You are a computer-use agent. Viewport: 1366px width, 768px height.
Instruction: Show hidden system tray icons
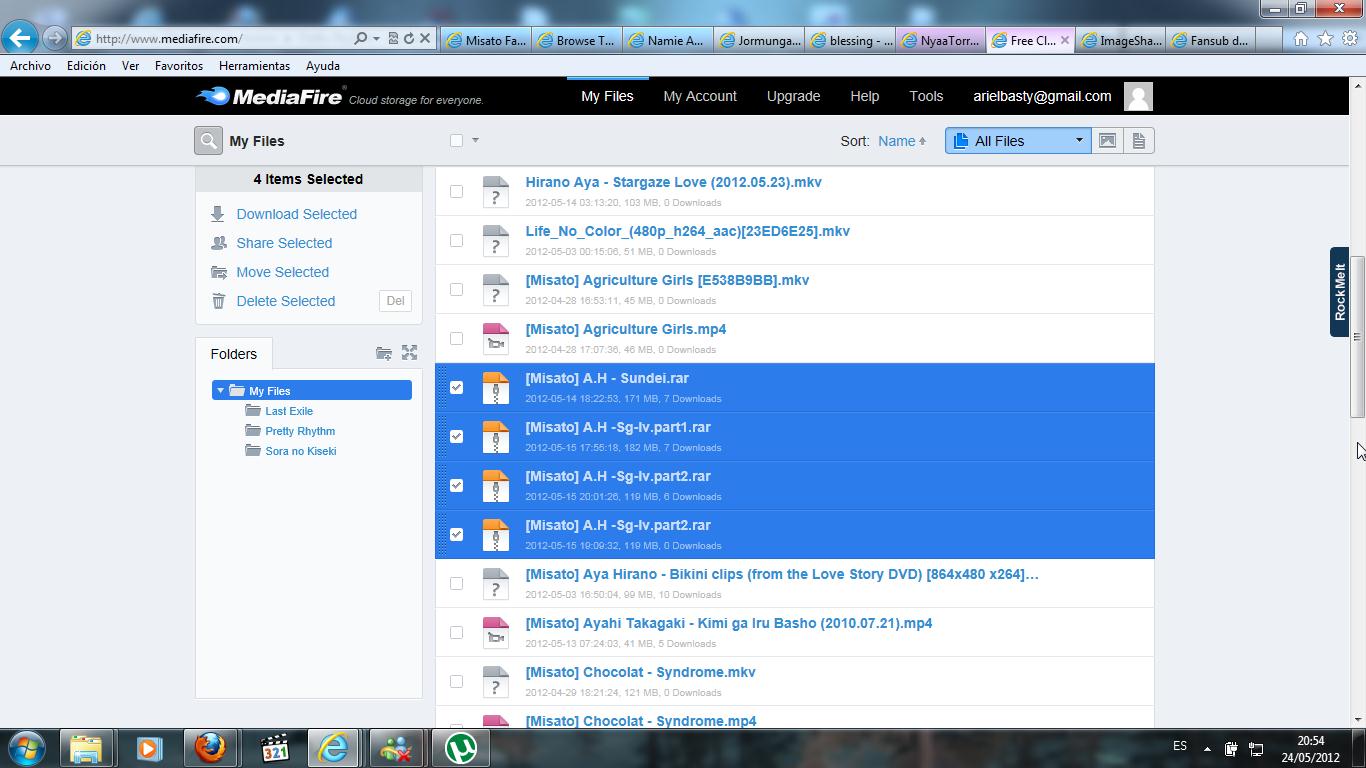pos(1207,749)
